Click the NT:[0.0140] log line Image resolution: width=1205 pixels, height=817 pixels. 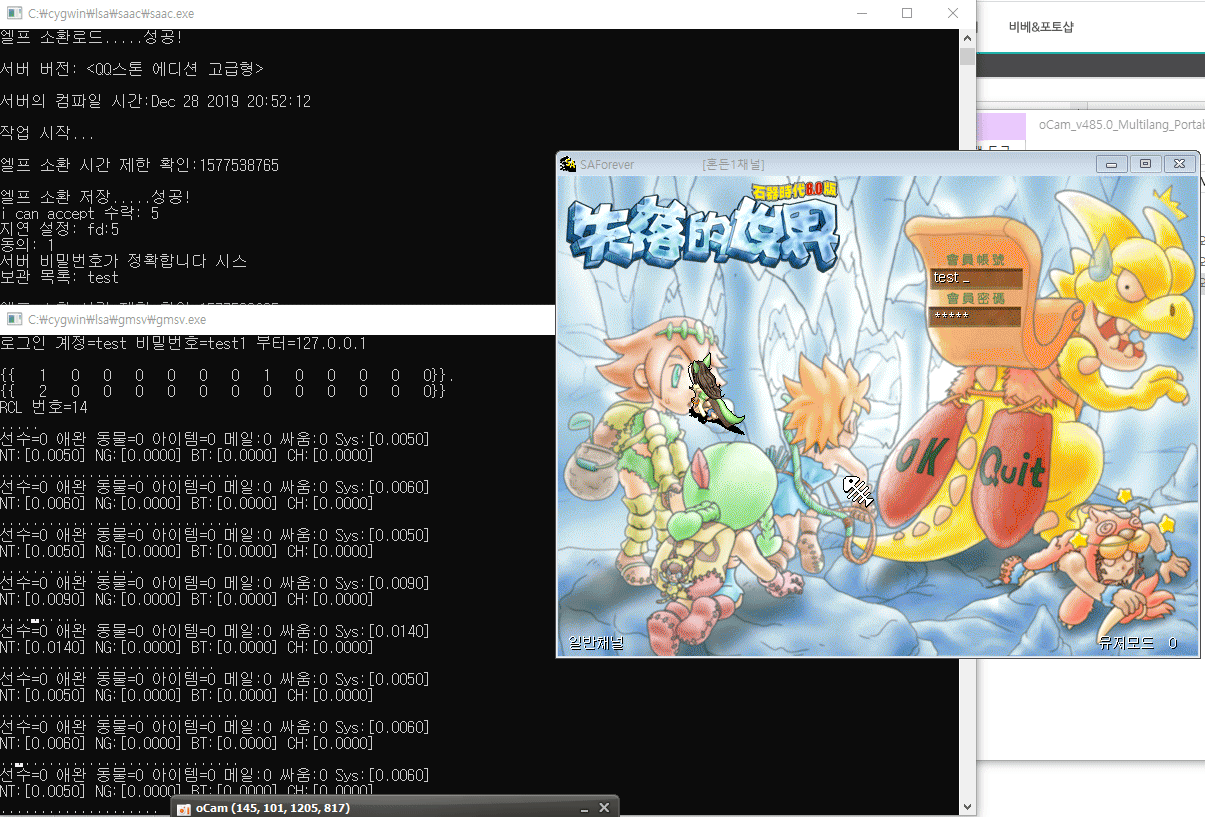[187, 647]
